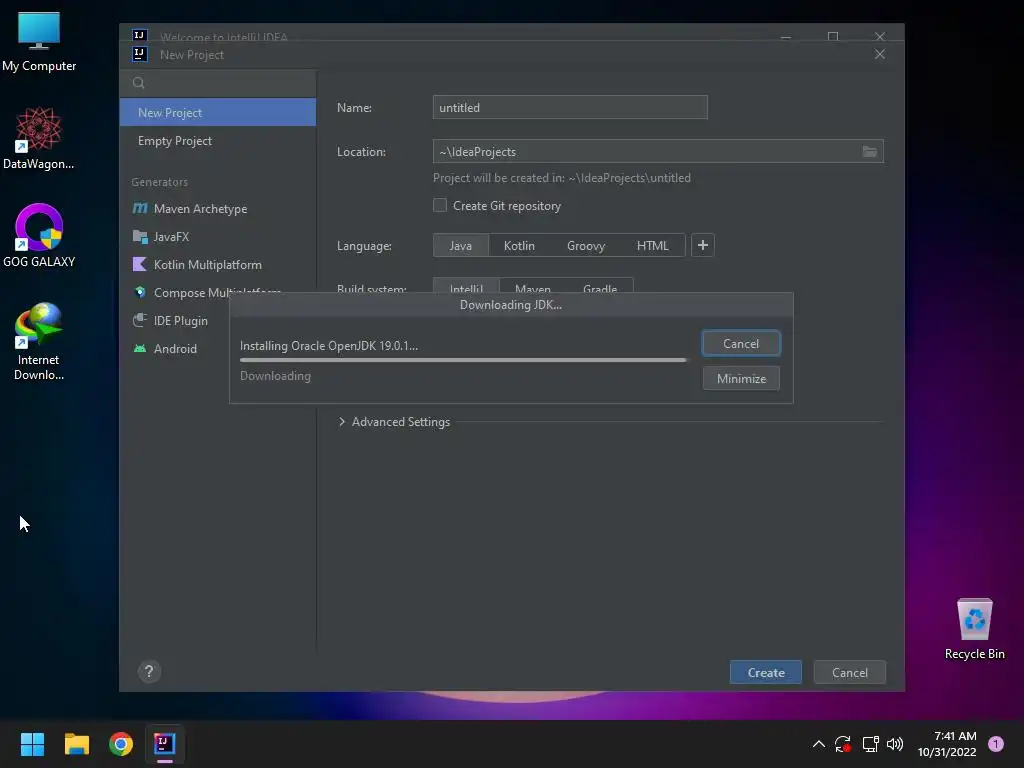Click the project Name field
The width and height of the screenshot is (1024, 768).
click(x=570, y=107)
